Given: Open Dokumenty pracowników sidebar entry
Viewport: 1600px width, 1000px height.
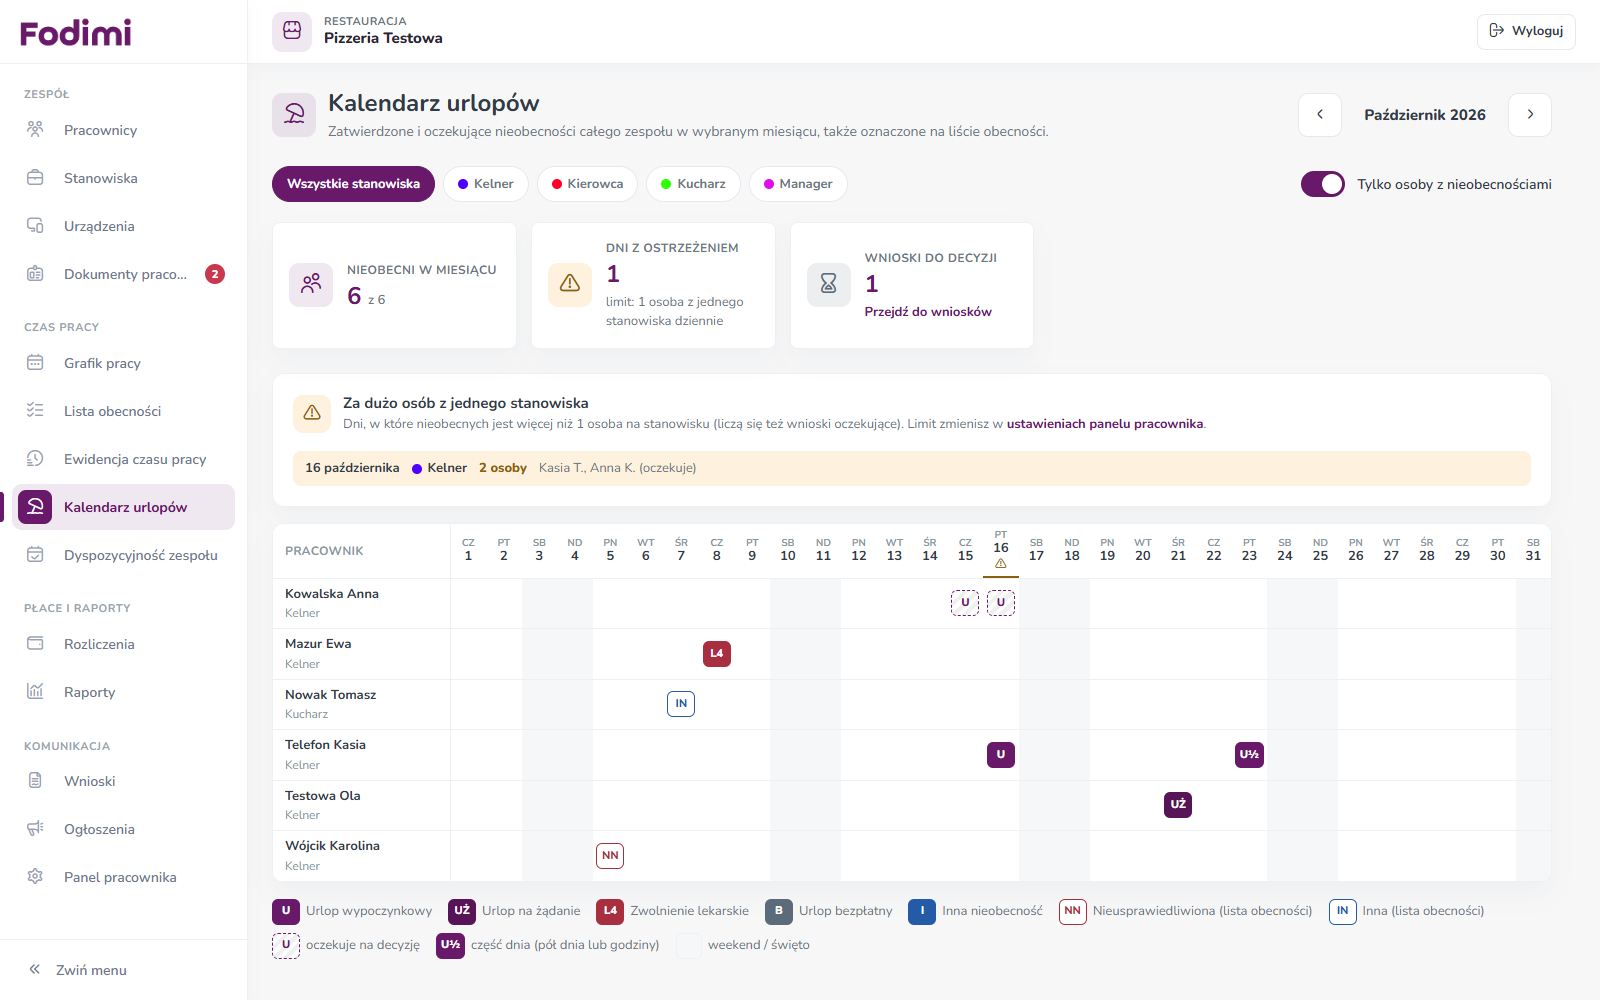Looking at the screenshot, I should (x=124, y=274).
